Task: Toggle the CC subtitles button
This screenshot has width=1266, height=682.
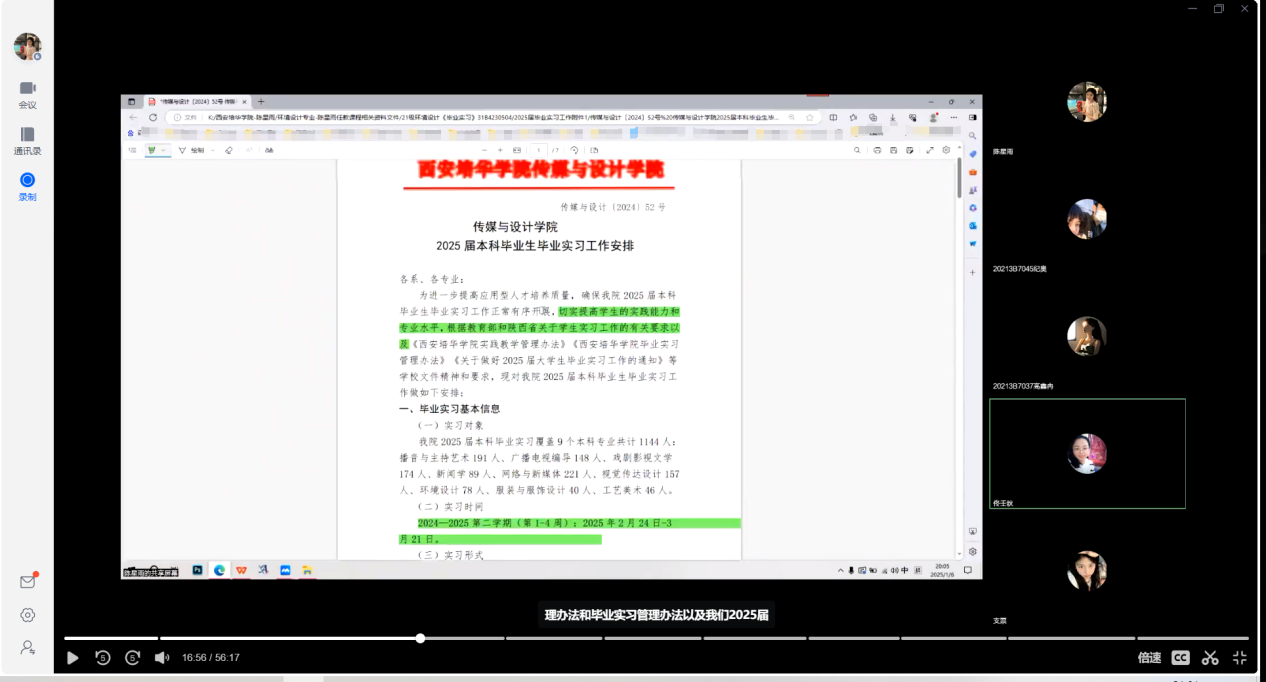Action: (x=1181, y=657)
